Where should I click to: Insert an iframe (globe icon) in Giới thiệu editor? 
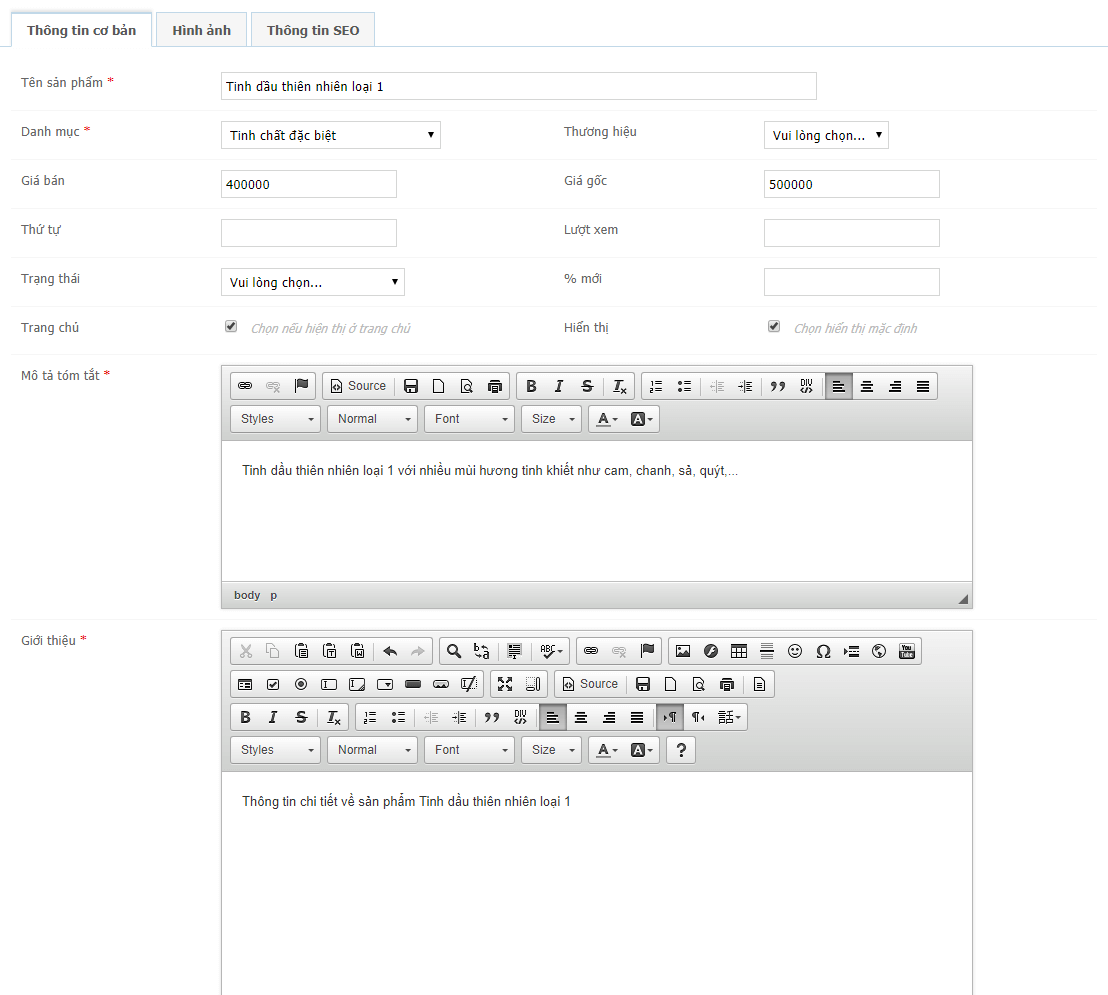(879, 651)
